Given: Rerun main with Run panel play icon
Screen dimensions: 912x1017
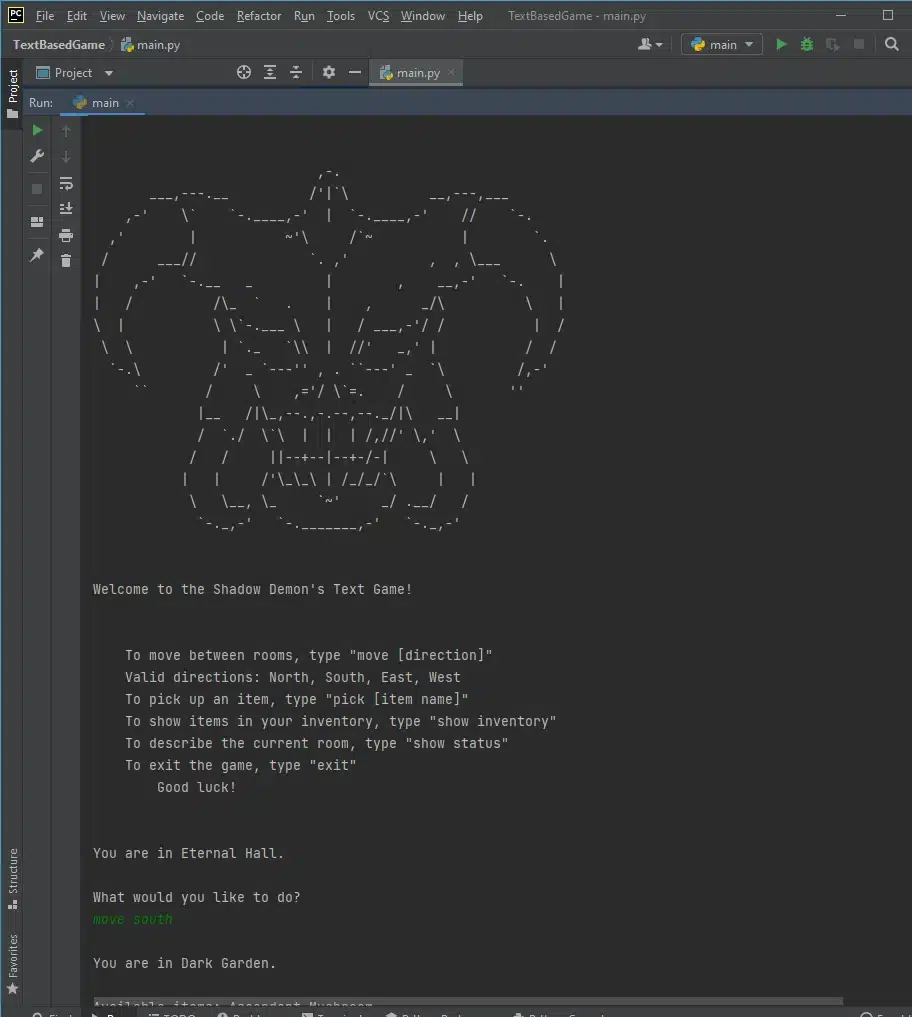Looking at the screenshot, I should (x=37, y=130).
